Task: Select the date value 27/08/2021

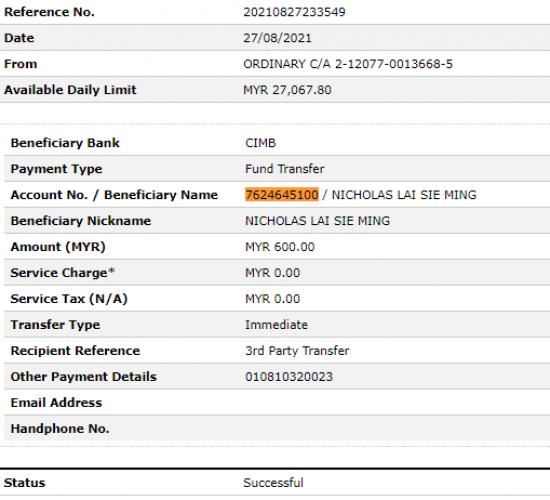Action: click(277, 38)
